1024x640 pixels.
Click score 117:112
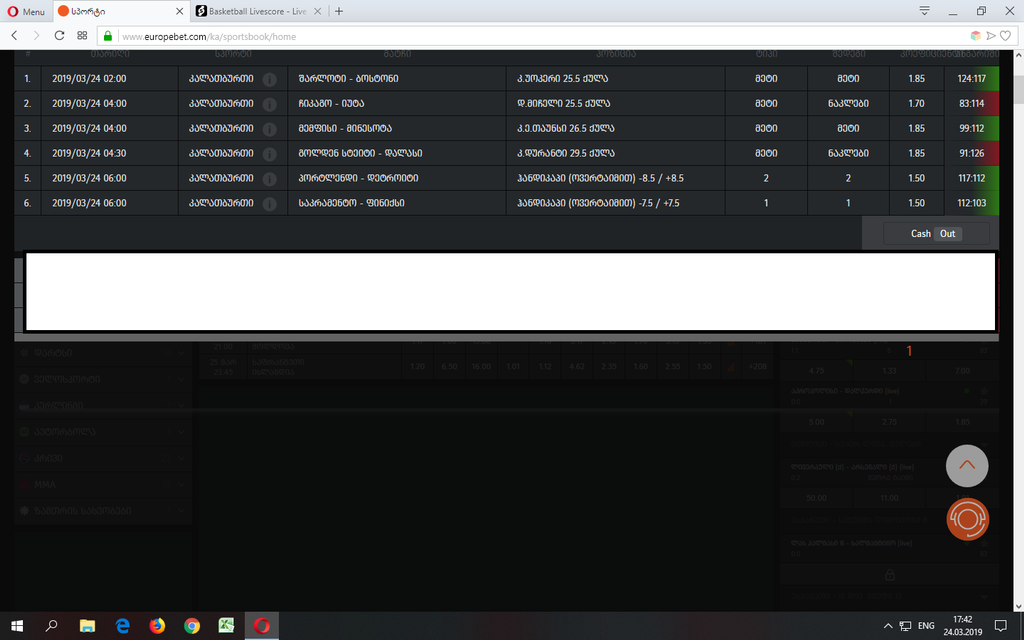pyautogui.click(x=972, y=178)
